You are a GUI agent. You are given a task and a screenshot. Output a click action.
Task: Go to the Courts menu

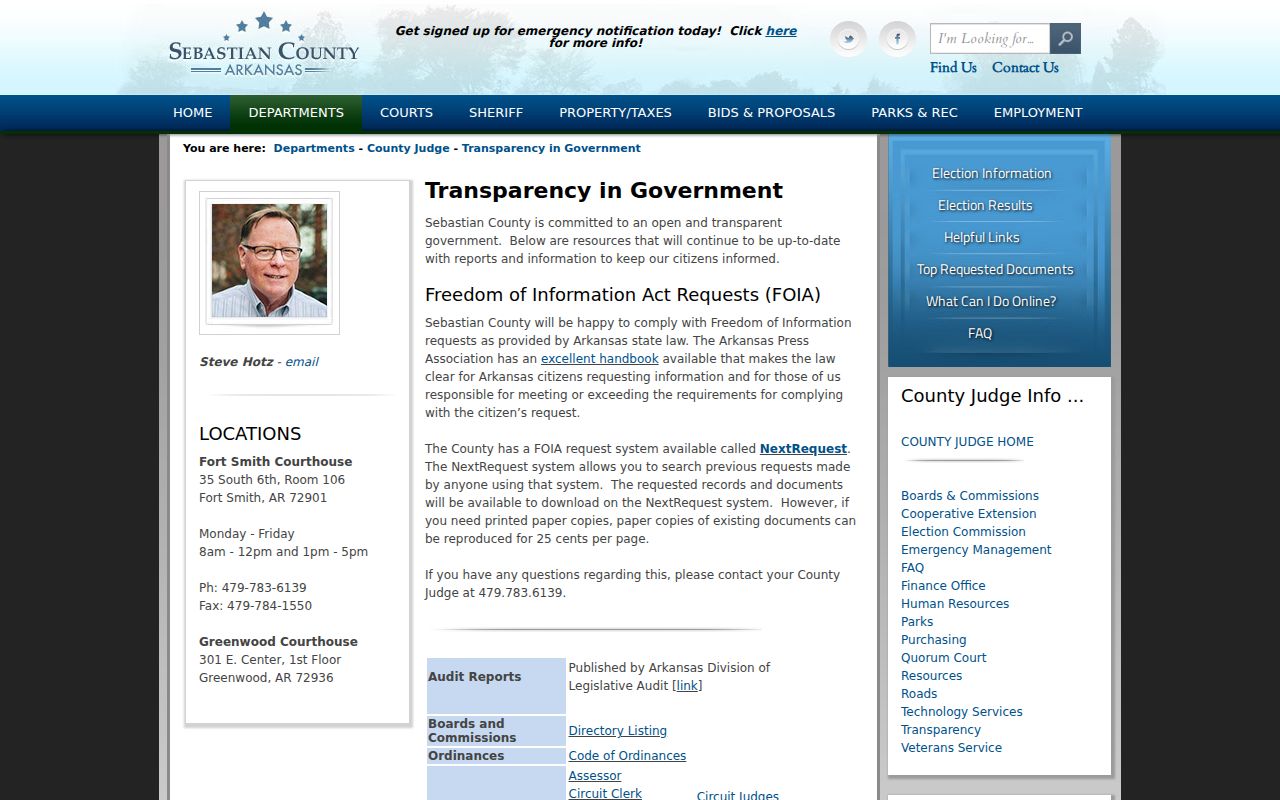point(406,112)
